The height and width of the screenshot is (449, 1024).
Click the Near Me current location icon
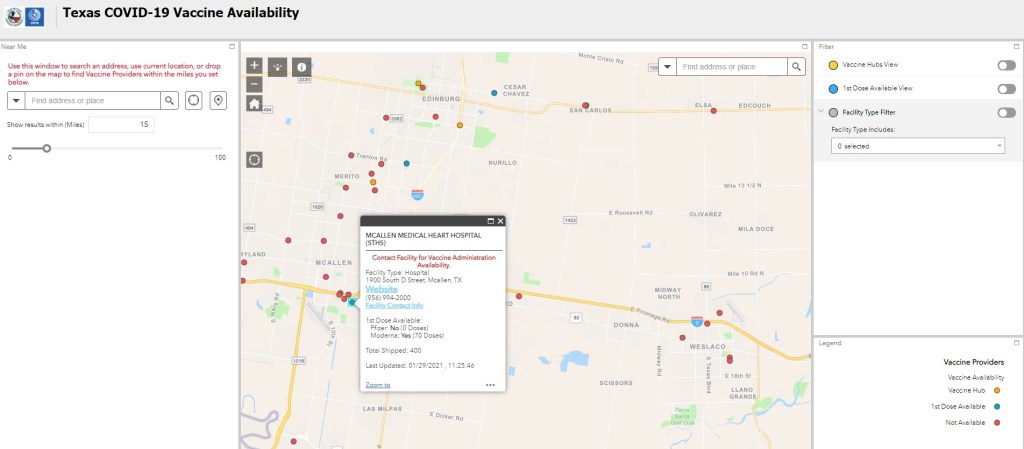[x=194, y=100]
